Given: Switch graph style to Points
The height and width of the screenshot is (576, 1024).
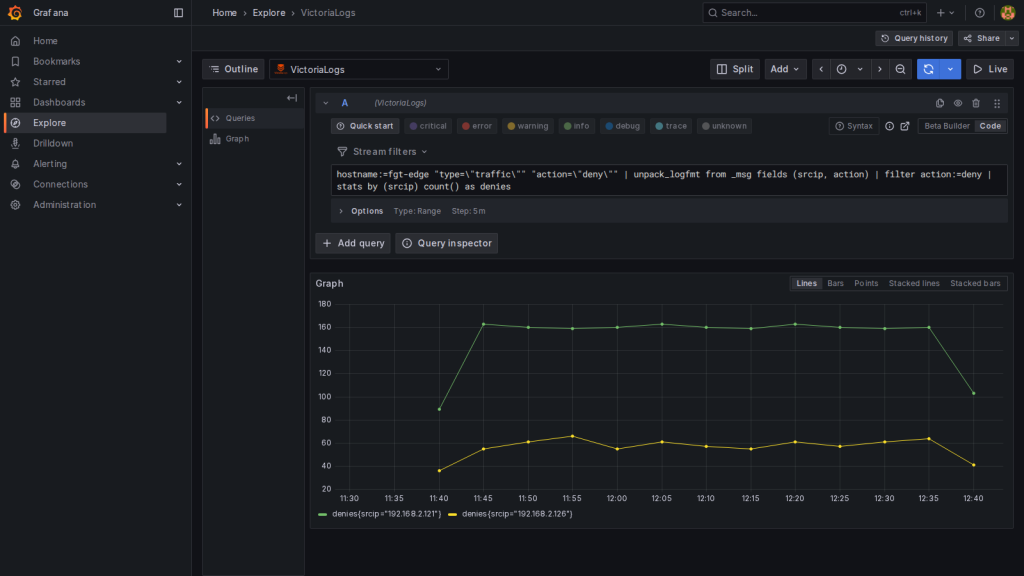Looking at the screenshot, I should pos(866,283).
